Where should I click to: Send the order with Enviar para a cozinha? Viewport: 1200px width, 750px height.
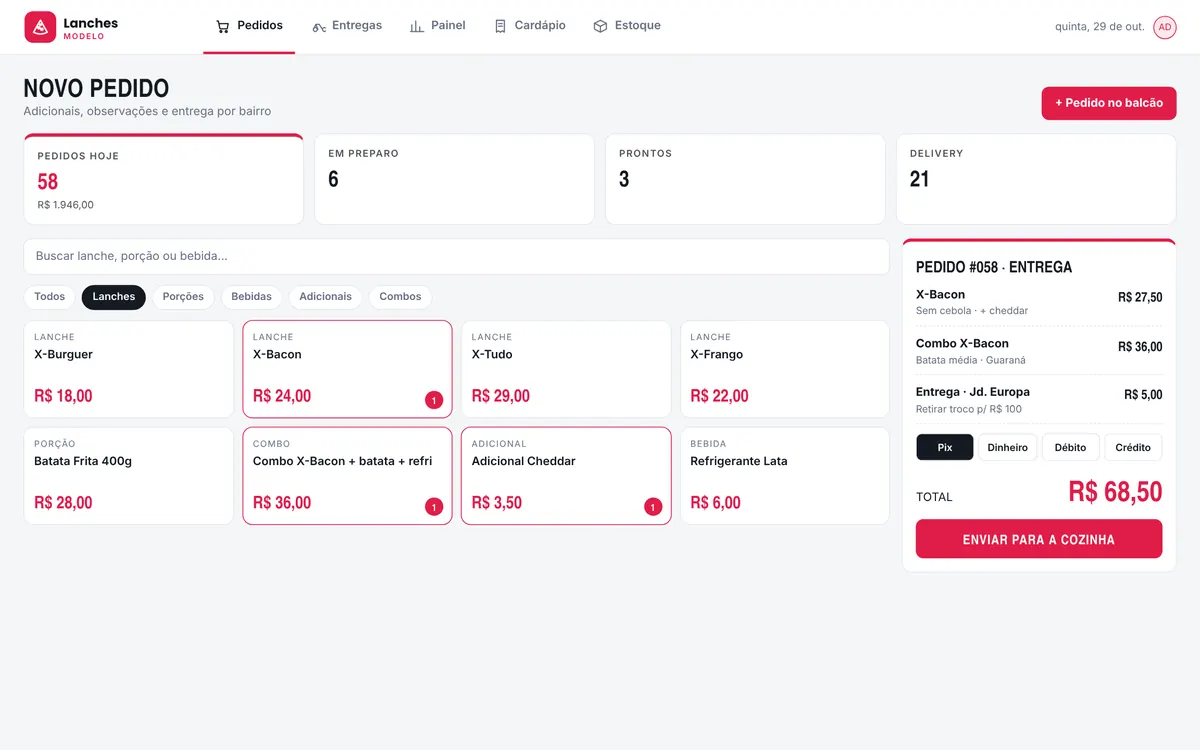(x=1039, y=539)
